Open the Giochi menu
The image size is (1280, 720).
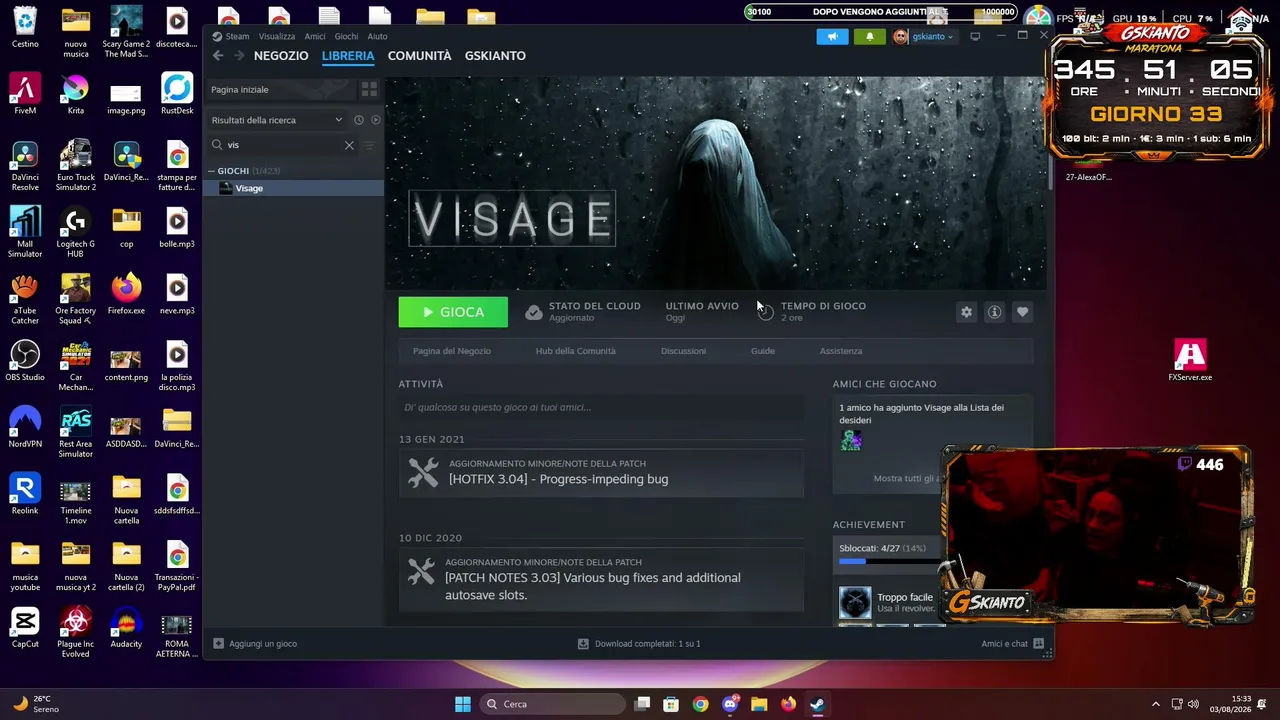[346, 36]
